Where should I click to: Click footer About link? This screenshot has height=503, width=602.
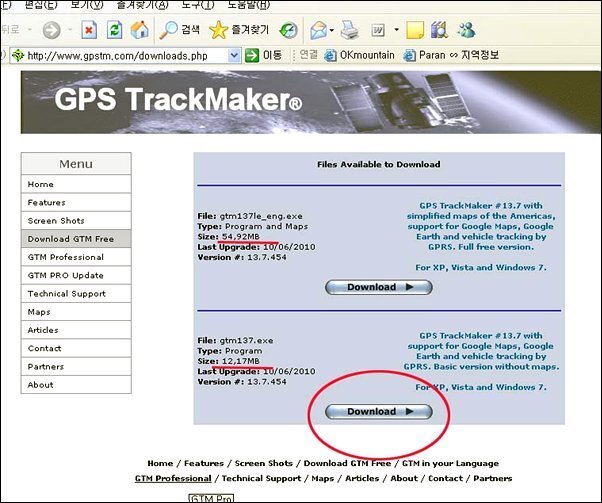[404, 478]
